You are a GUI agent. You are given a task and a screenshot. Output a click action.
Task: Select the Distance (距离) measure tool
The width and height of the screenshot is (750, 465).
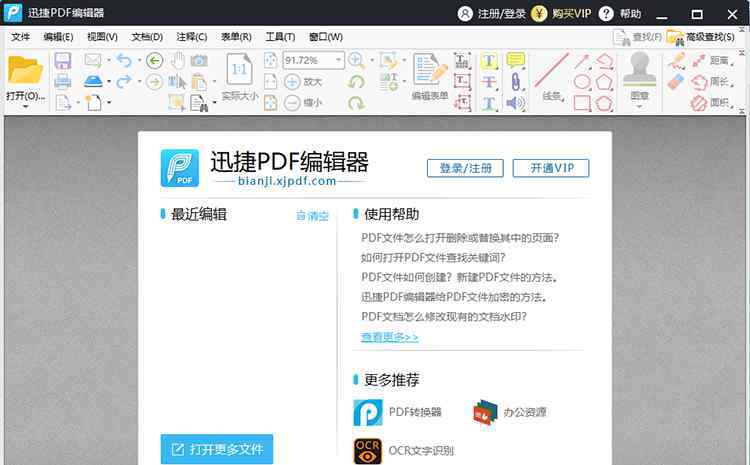click(712, 61)
